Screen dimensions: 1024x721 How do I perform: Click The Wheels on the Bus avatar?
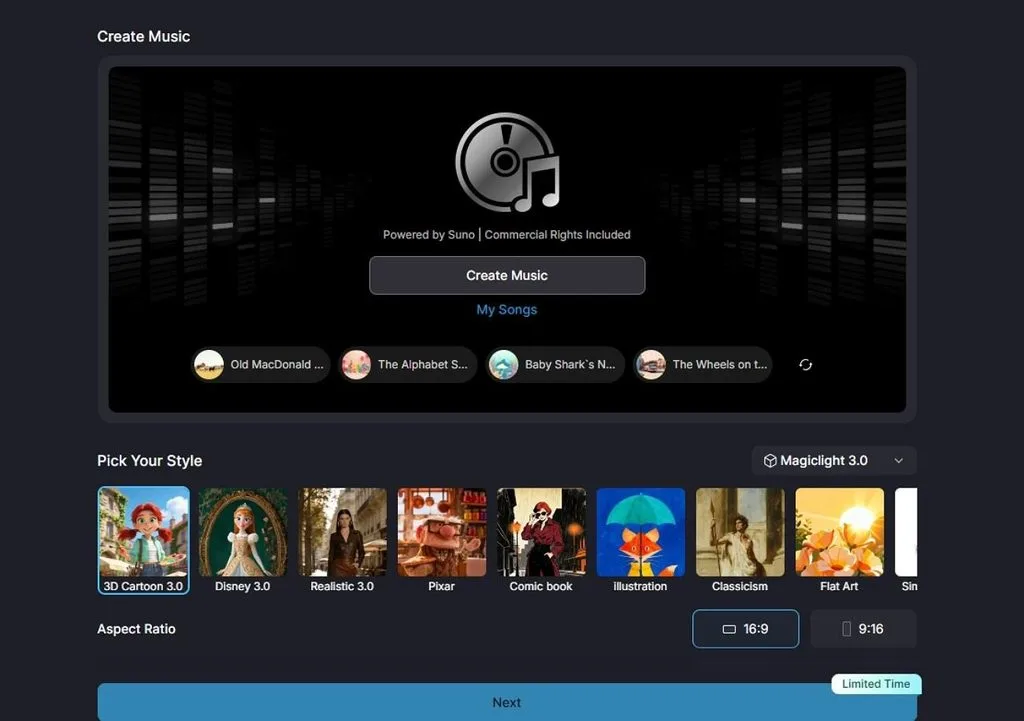651,364
